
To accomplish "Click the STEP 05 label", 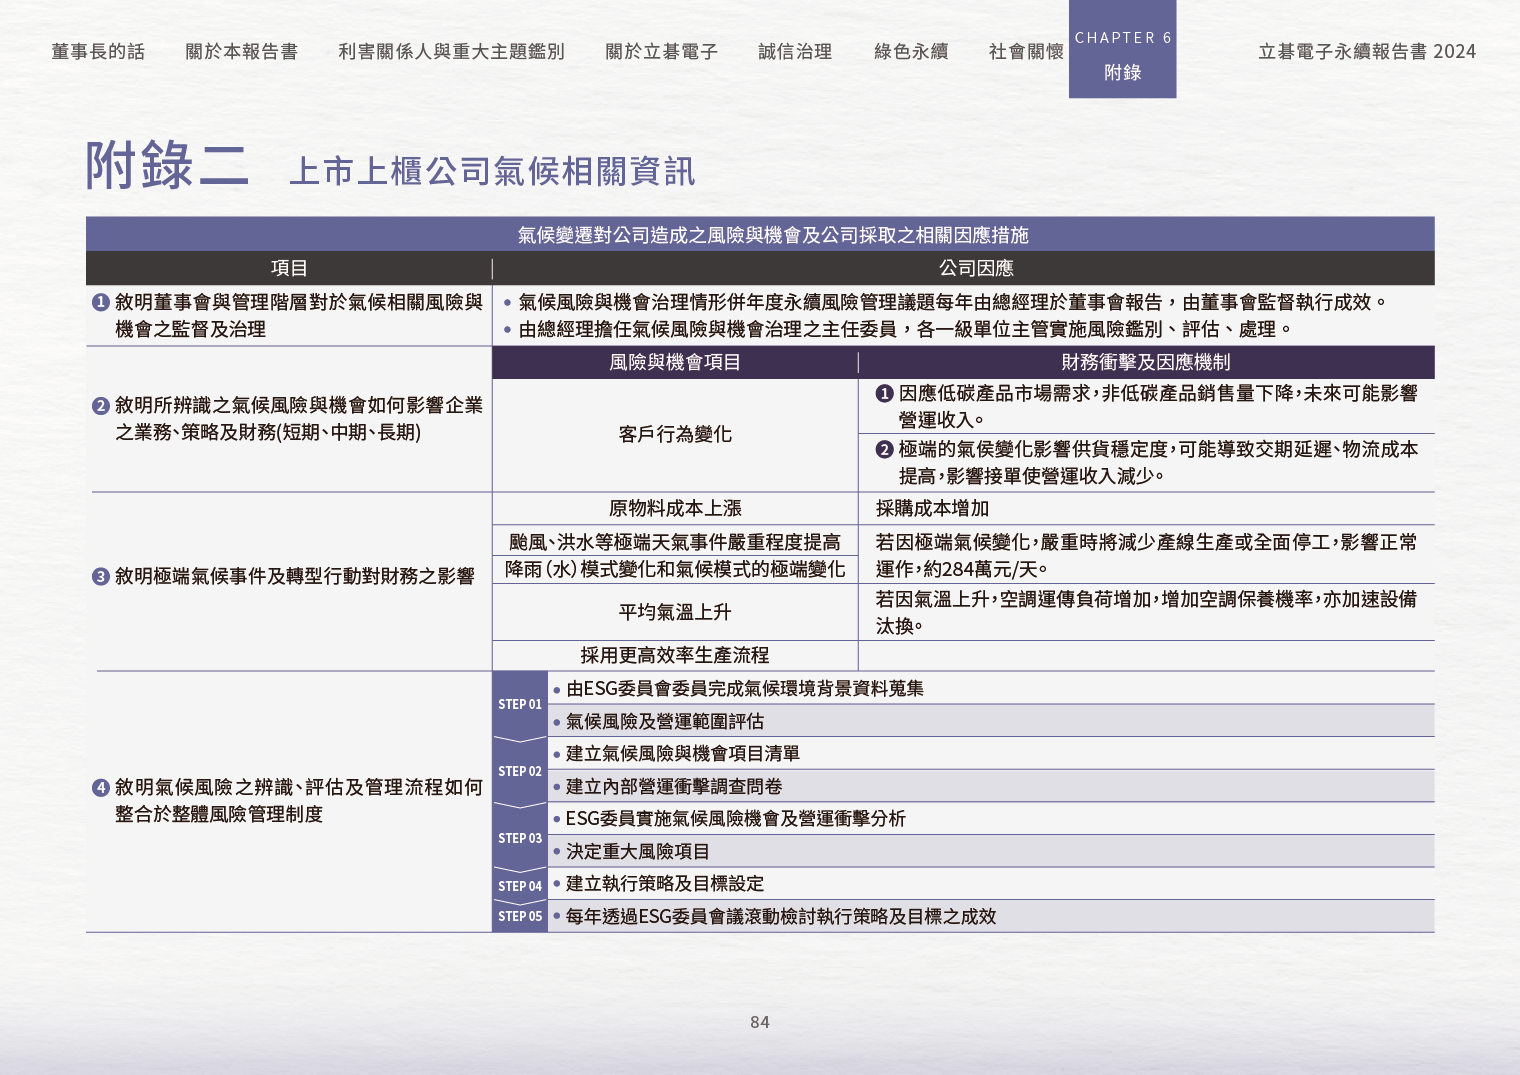I will coord(520,916).
